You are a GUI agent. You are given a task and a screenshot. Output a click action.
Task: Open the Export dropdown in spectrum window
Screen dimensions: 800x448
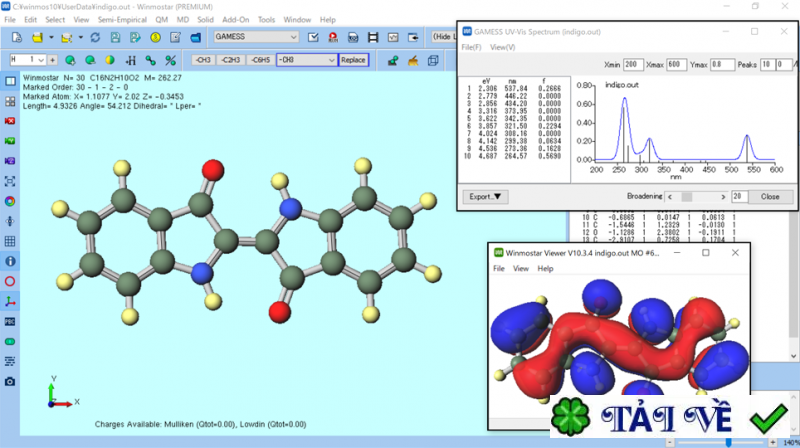pos(486,197)
